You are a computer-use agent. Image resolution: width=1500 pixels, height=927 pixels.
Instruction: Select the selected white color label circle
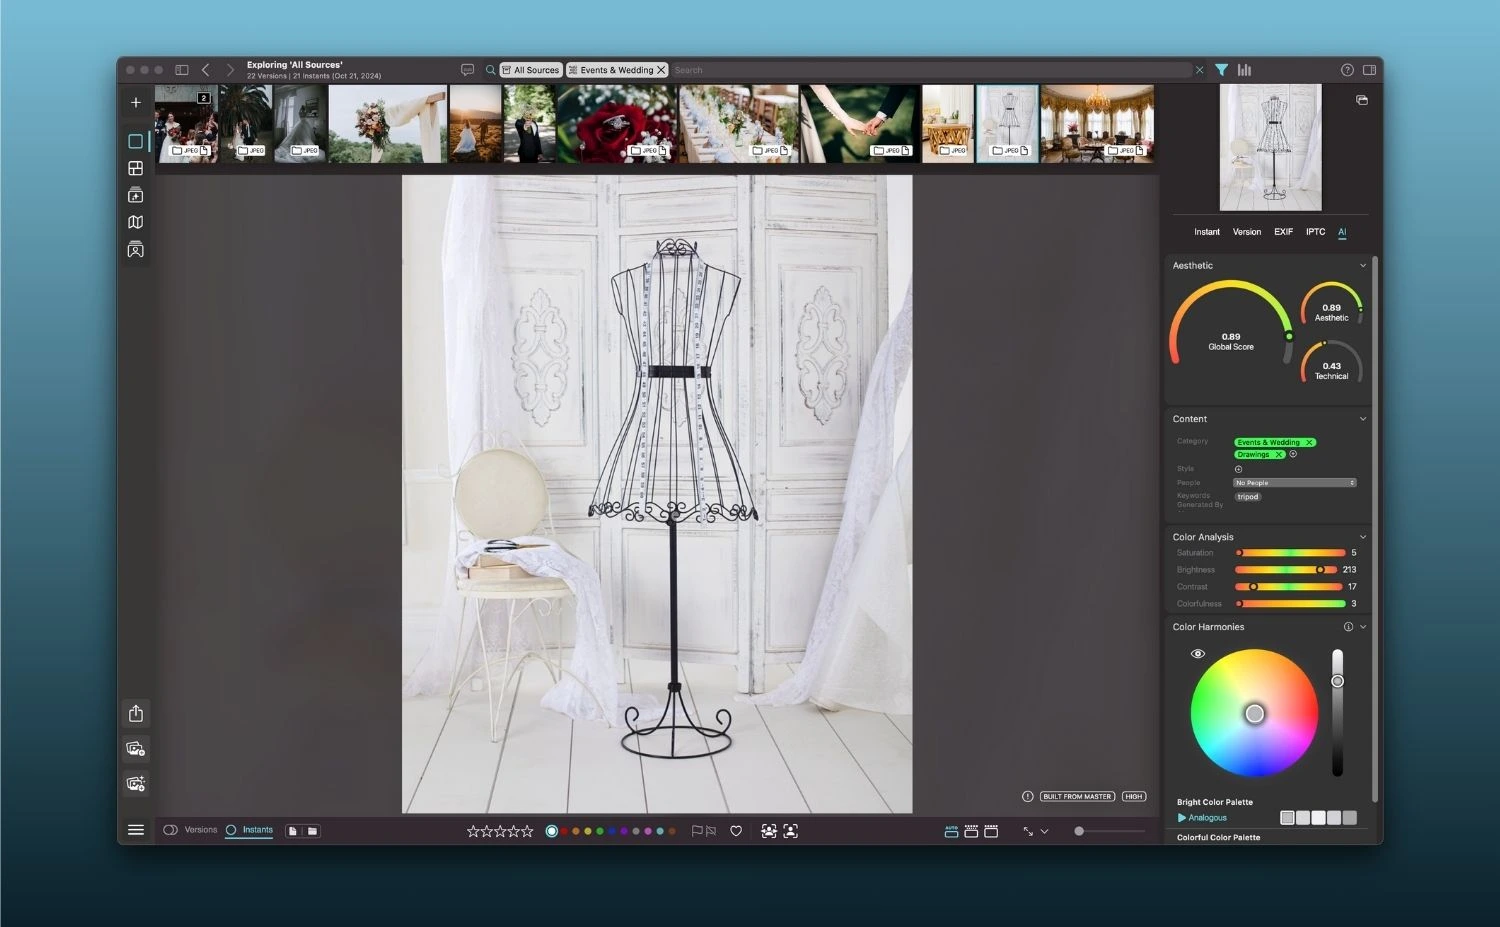[551, 831]
